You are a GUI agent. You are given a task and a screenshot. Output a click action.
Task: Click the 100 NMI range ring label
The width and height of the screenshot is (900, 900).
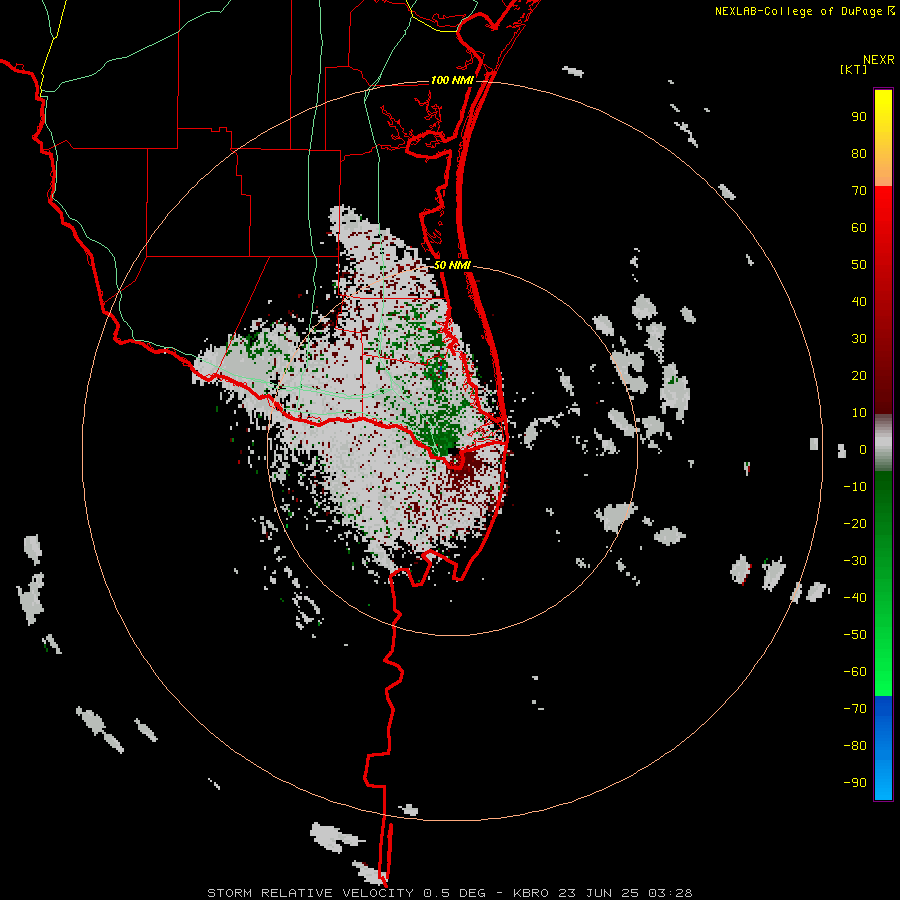coord(452,80)
